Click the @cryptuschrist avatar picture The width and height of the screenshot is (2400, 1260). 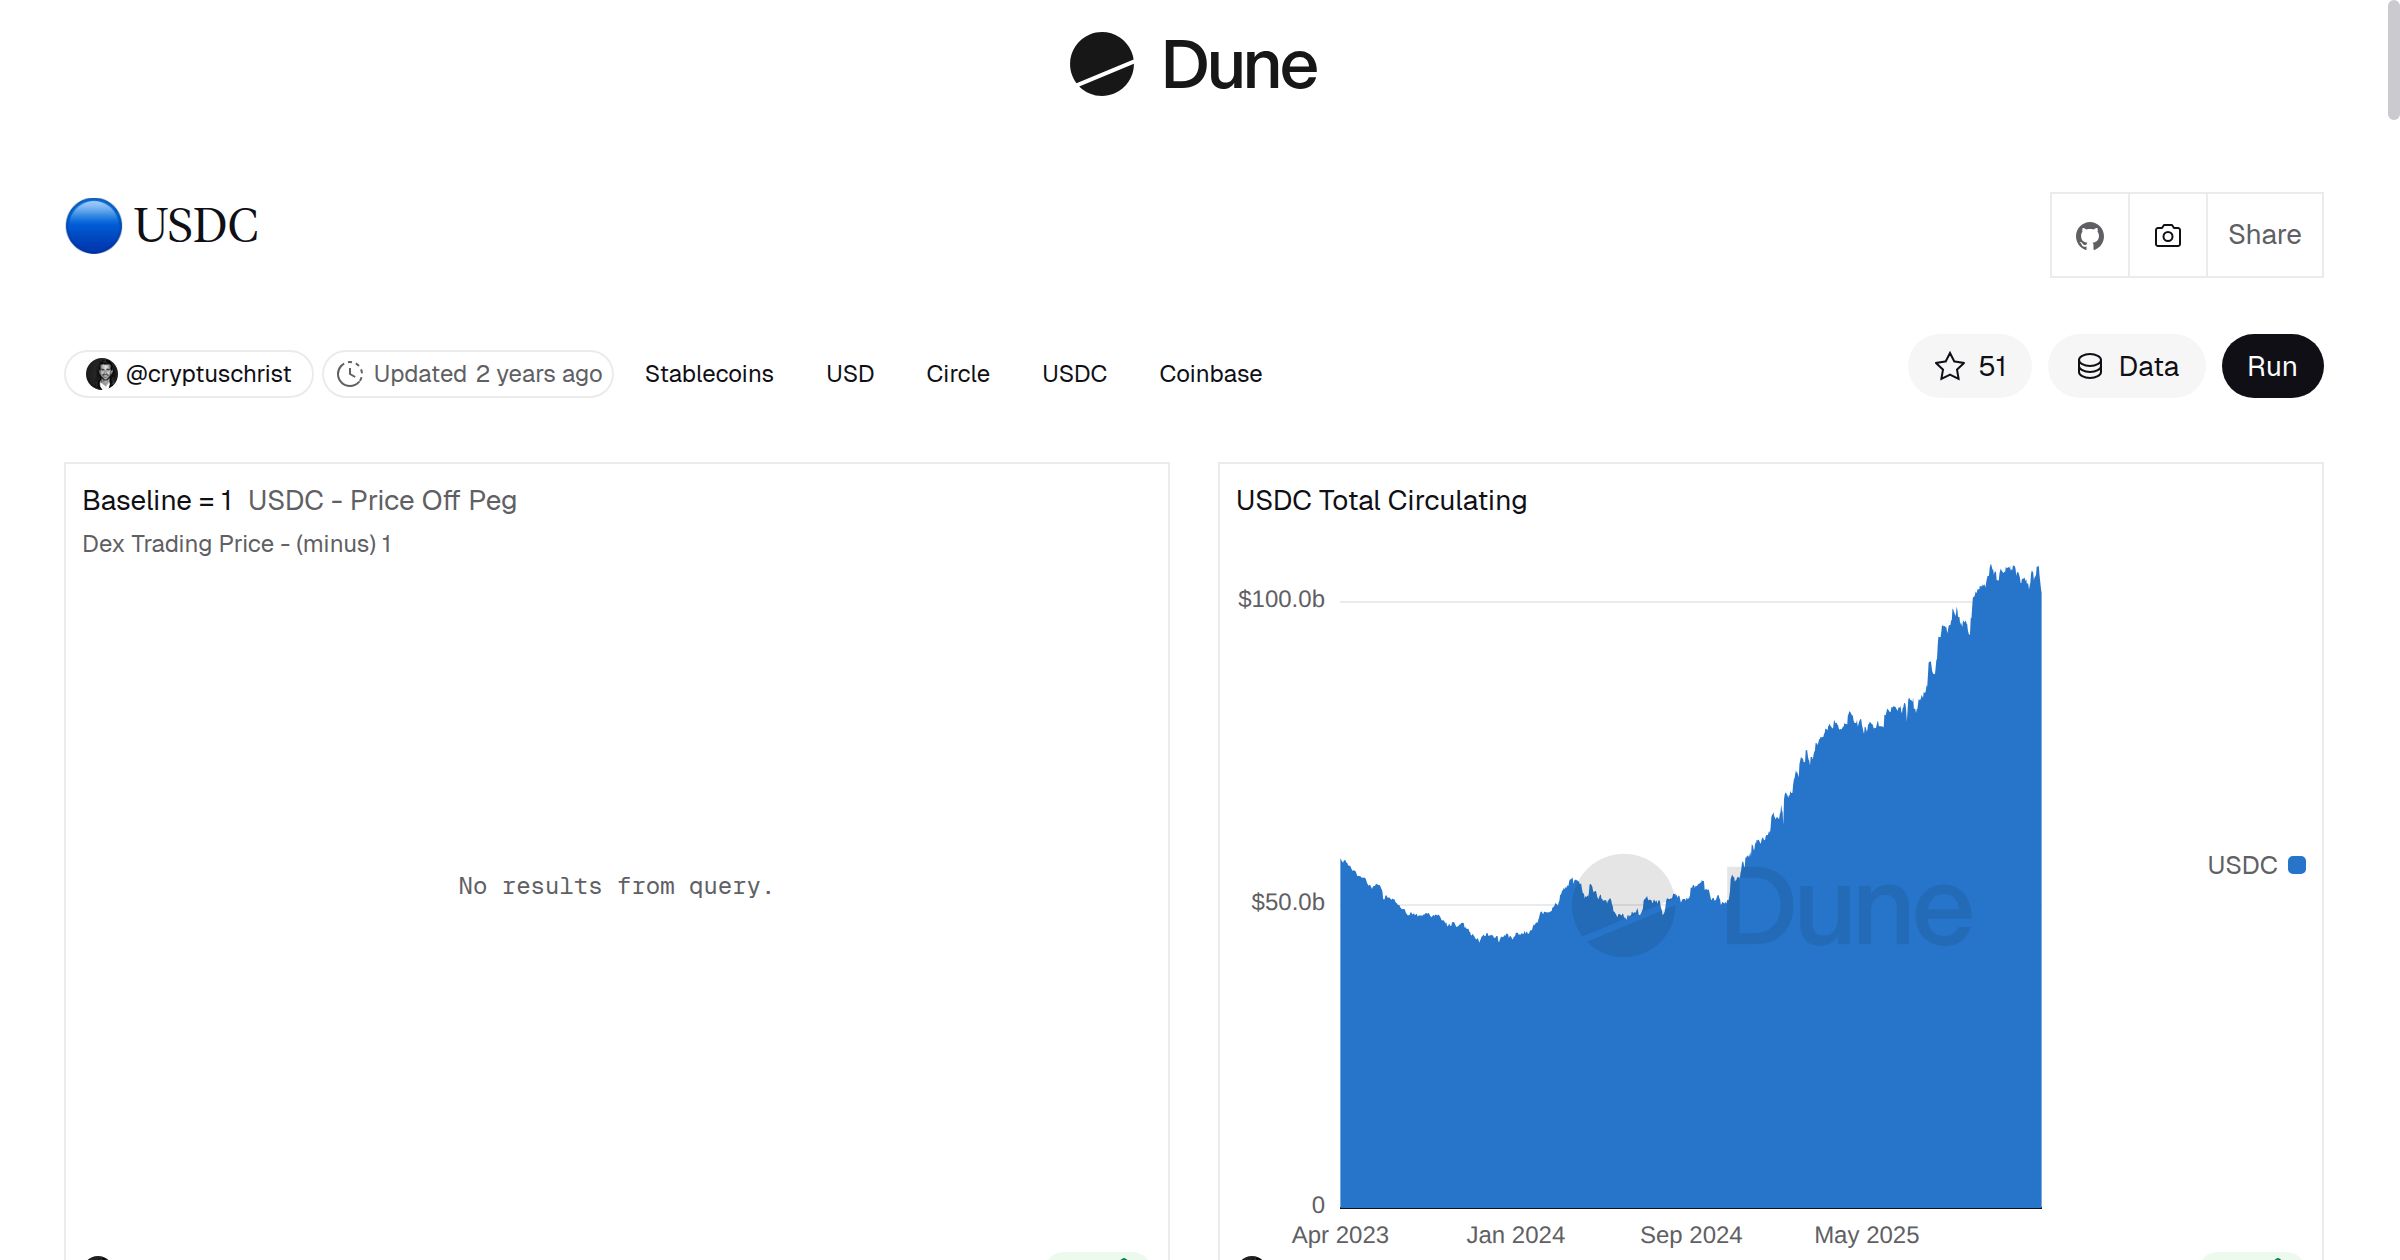pyautogui.click(x=104, y=373)
